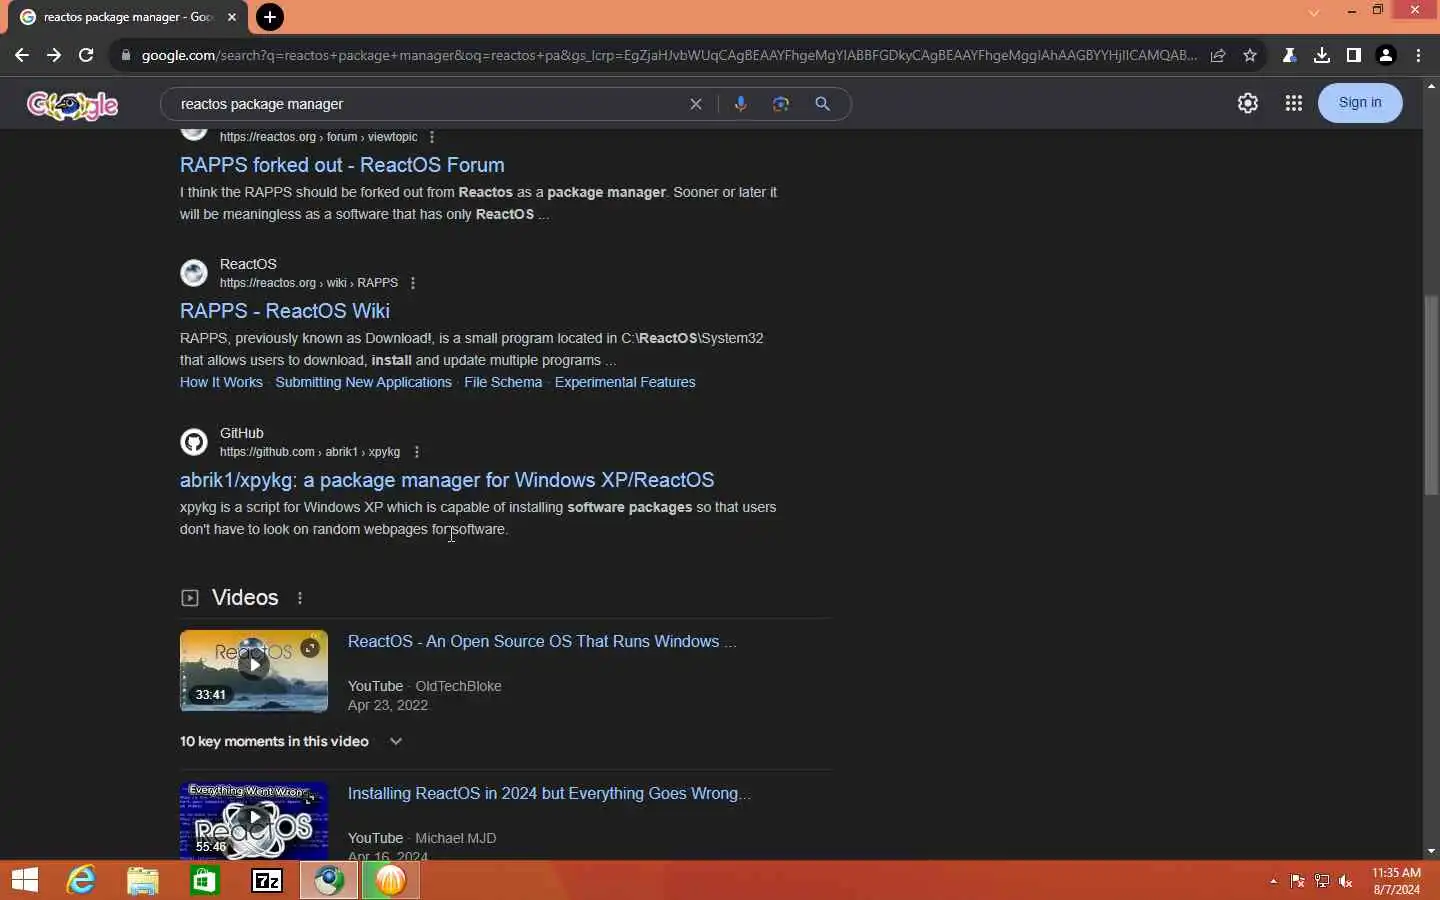Clear the search query text
Image resolution: width=1440 pixels, height=900 pixels.
(696, 104)
